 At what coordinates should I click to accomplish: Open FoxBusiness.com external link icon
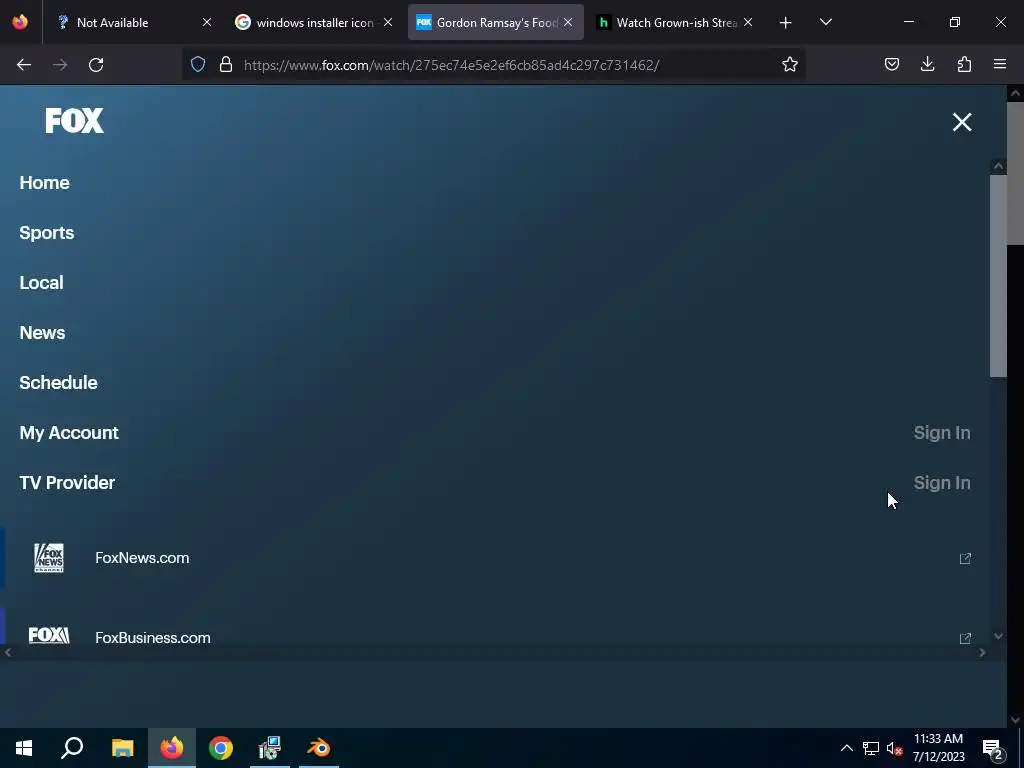(x=965, y=638)
